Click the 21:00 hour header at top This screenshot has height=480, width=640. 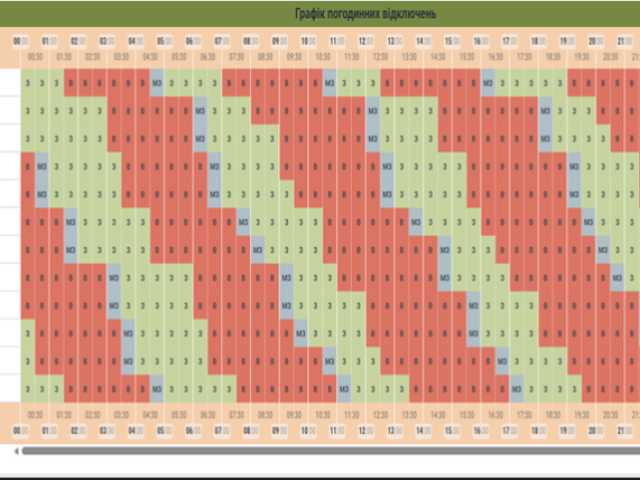(x=626, y=41)
